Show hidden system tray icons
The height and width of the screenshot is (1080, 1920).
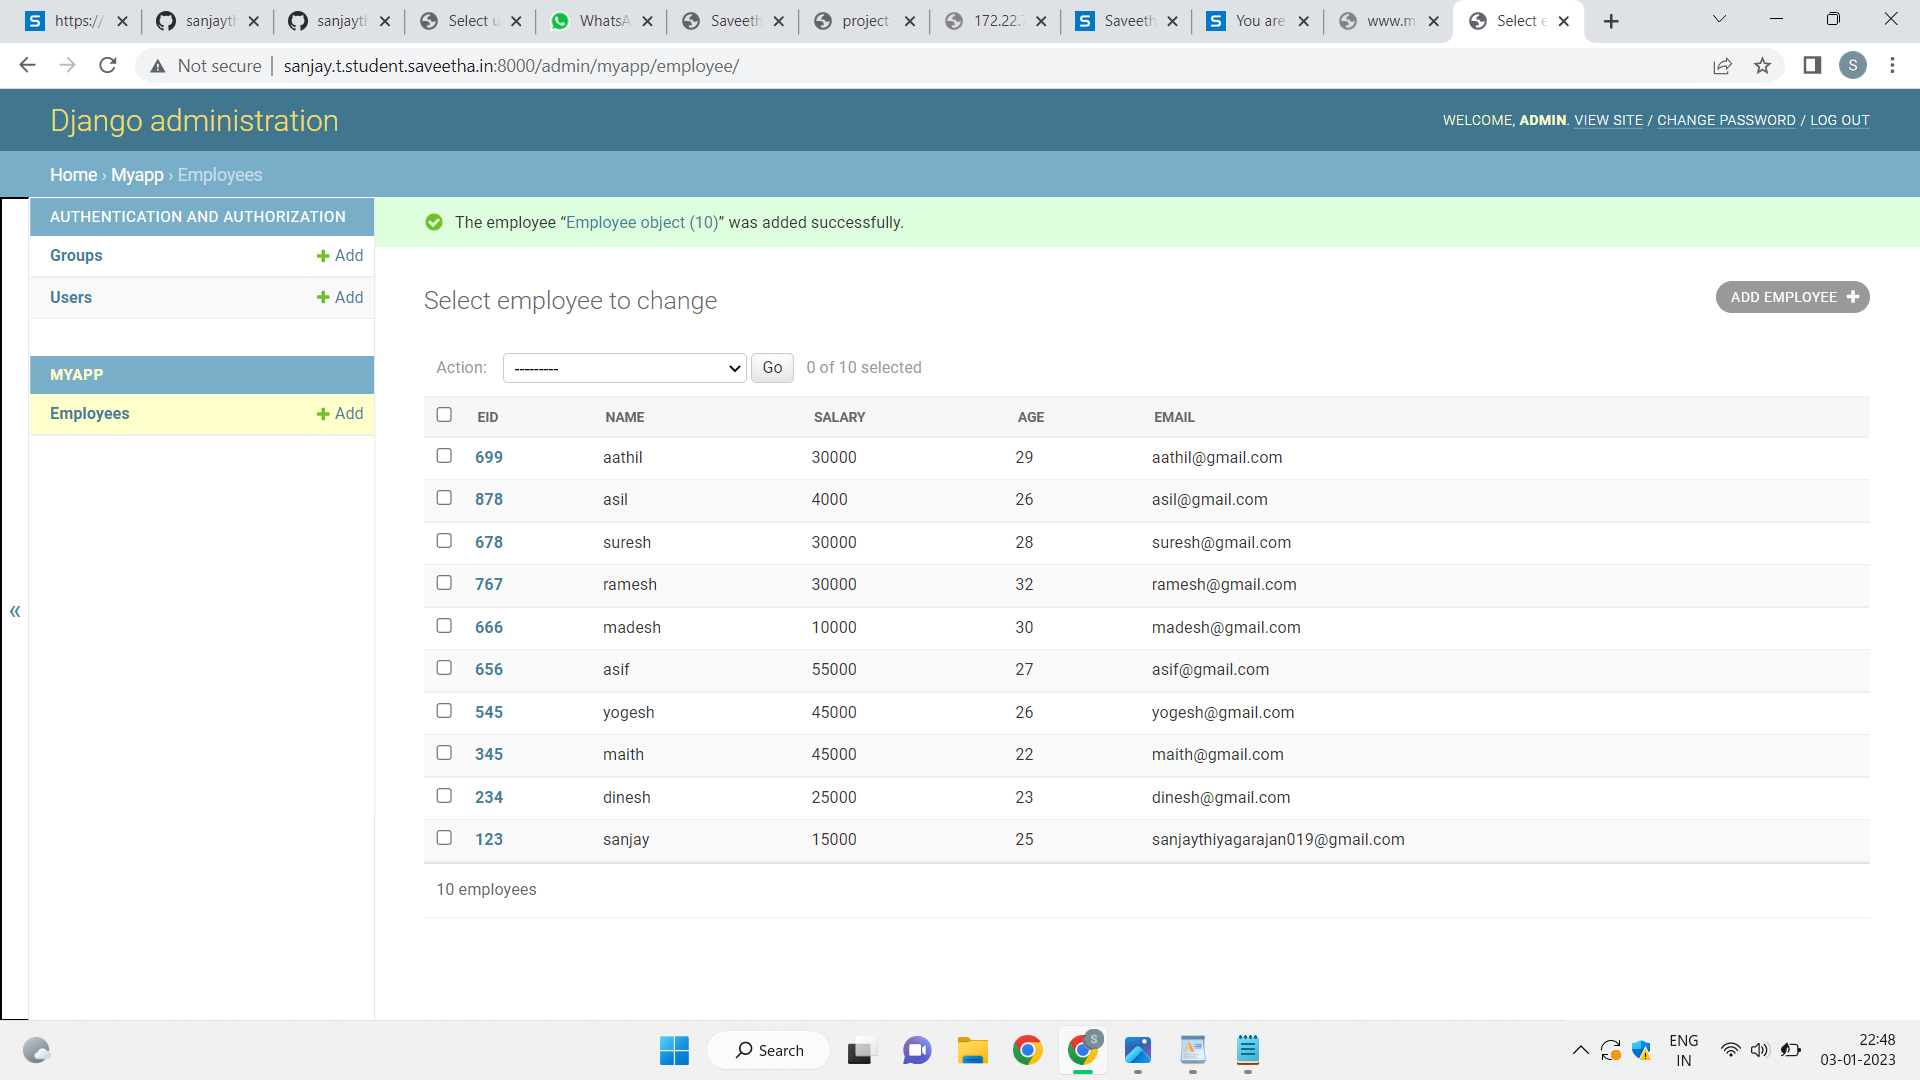tap(1580, 1050)
